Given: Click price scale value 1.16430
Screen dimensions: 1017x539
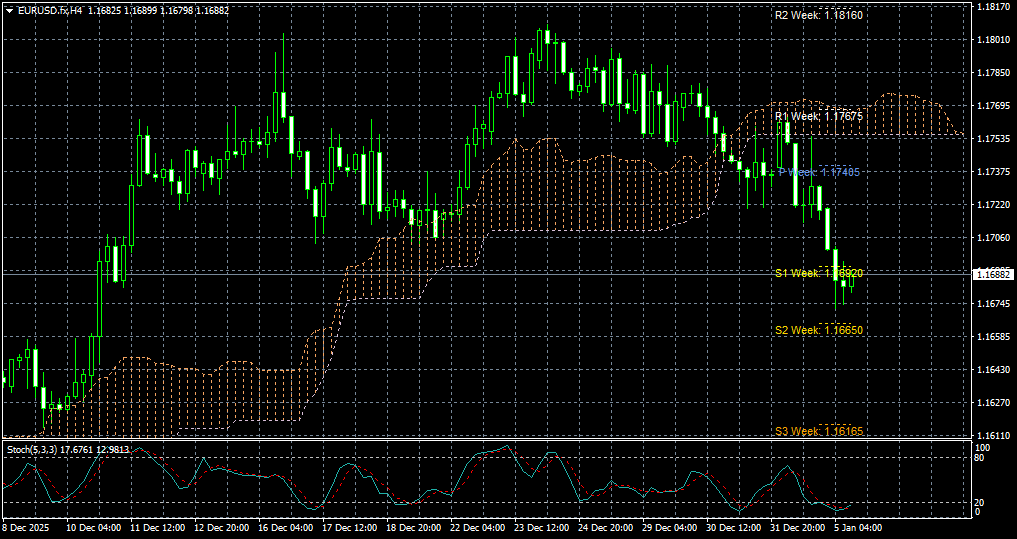Looking at the screenshot, I should tap(995, 370).
